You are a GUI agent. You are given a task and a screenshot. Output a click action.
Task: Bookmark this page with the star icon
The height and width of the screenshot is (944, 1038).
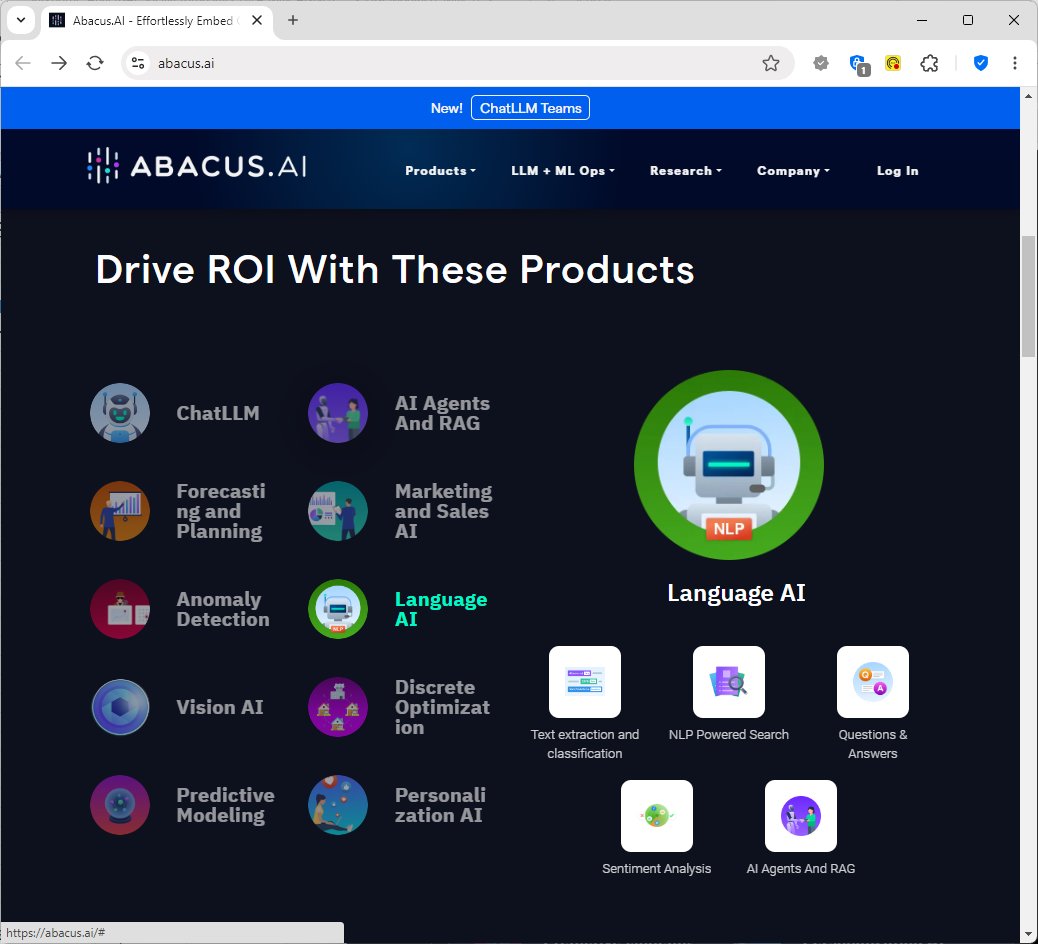(771, 63)
